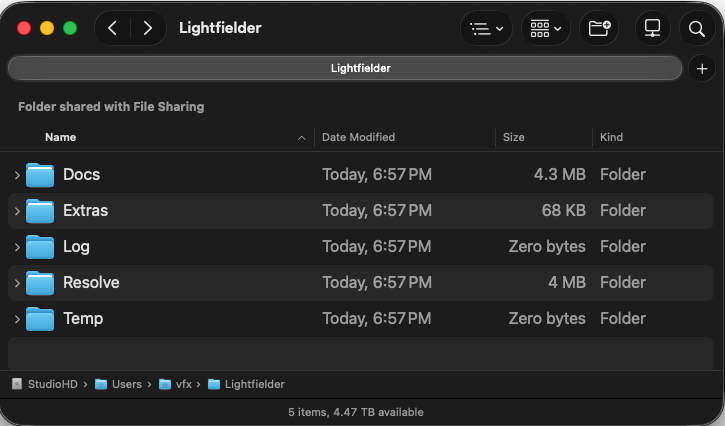This screenshot has height=426, width=725.
Task: Click the Log folder name
Action: (76, 247)
